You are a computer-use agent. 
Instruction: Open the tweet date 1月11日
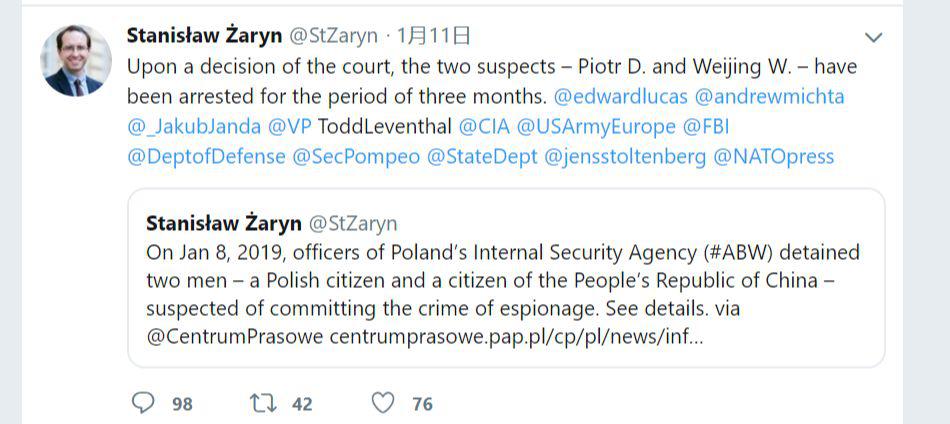[x=434, y=36]
